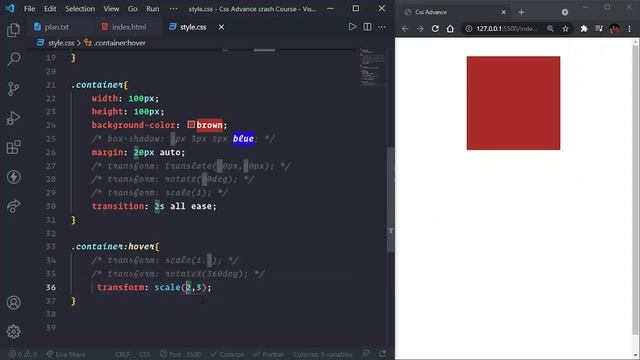Click the site information icon in address bar

tap(469, 29)
